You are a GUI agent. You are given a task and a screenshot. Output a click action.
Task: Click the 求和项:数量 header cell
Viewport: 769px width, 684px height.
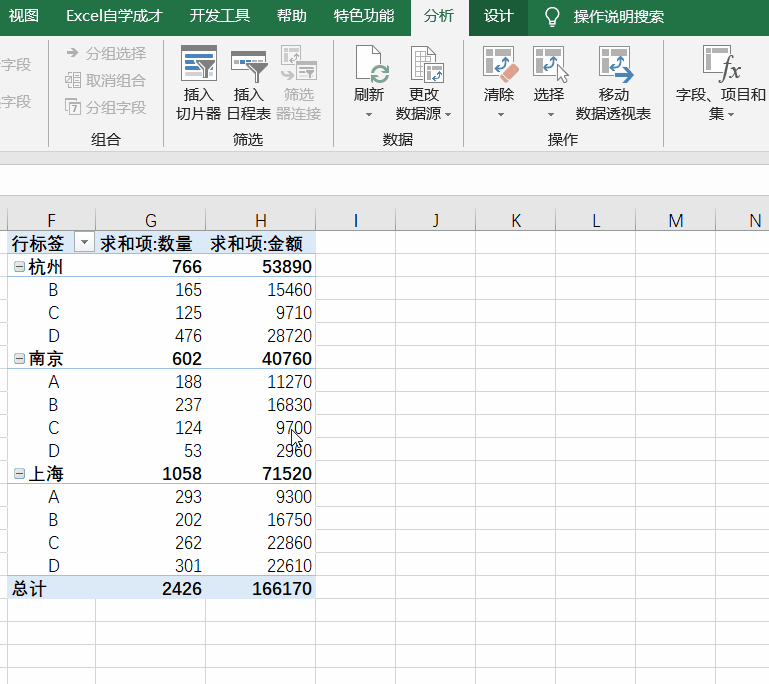pos(151,243)
